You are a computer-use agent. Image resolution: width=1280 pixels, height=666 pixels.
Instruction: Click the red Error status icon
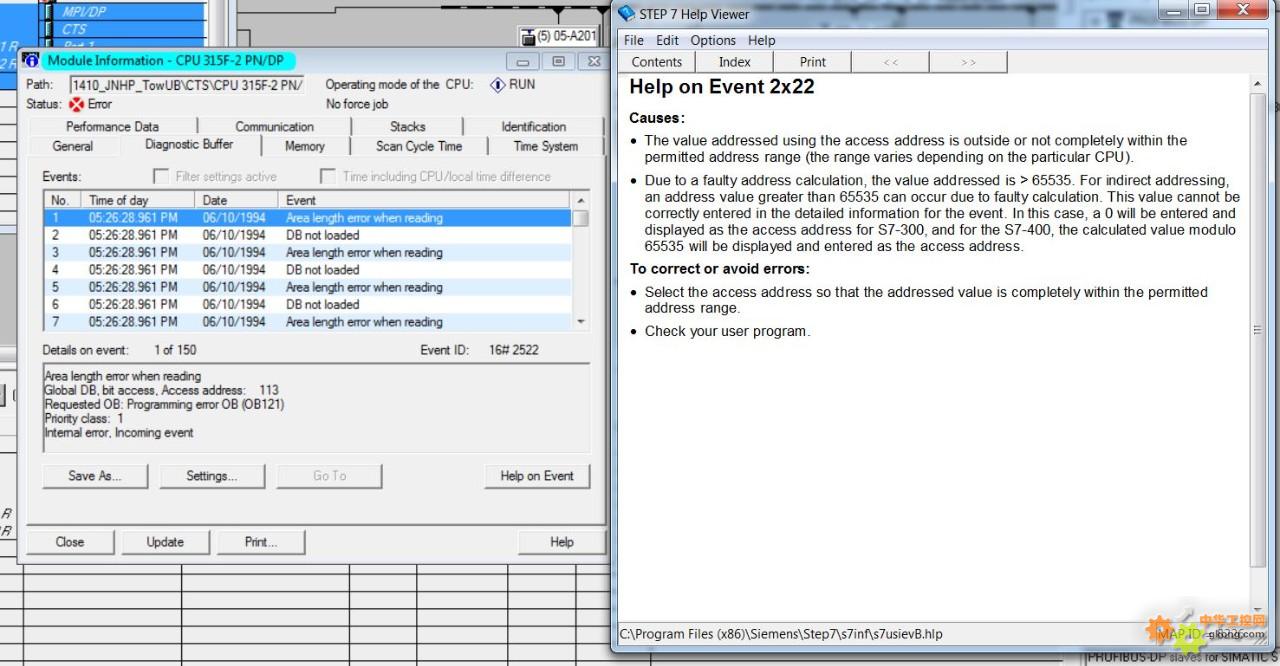(76, 104)
